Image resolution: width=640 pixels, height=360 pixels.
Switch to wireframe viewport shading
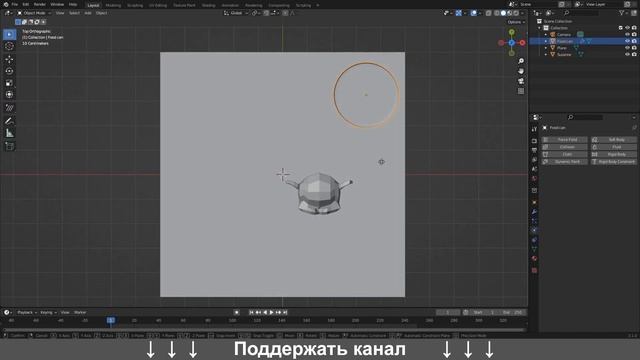(497, 13)
